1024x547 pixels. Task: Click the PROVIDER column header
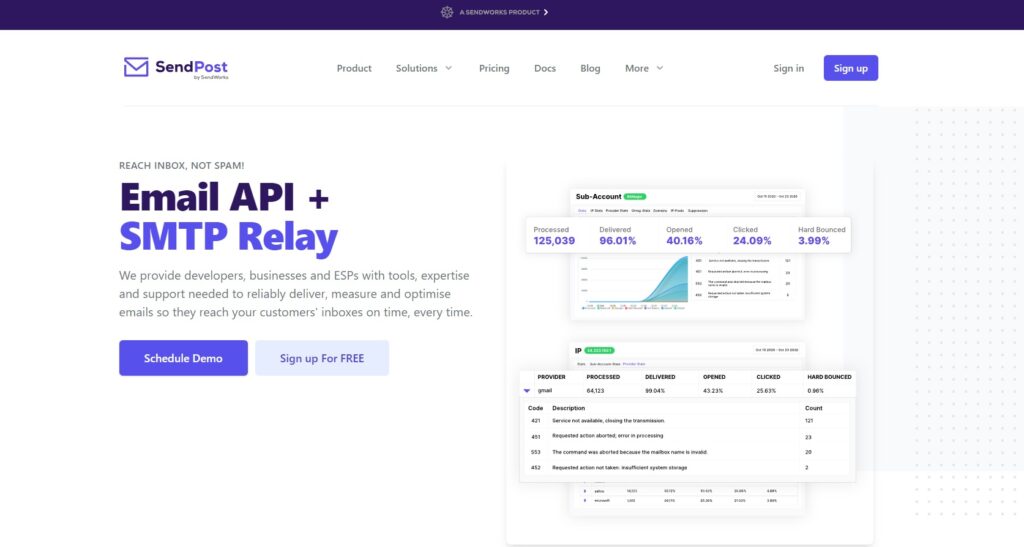pos(551,377)
